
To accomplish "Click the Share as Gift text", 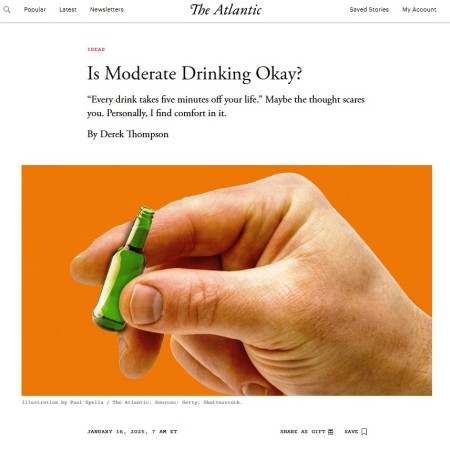I will pyautogui.click(x=302, y=432).
